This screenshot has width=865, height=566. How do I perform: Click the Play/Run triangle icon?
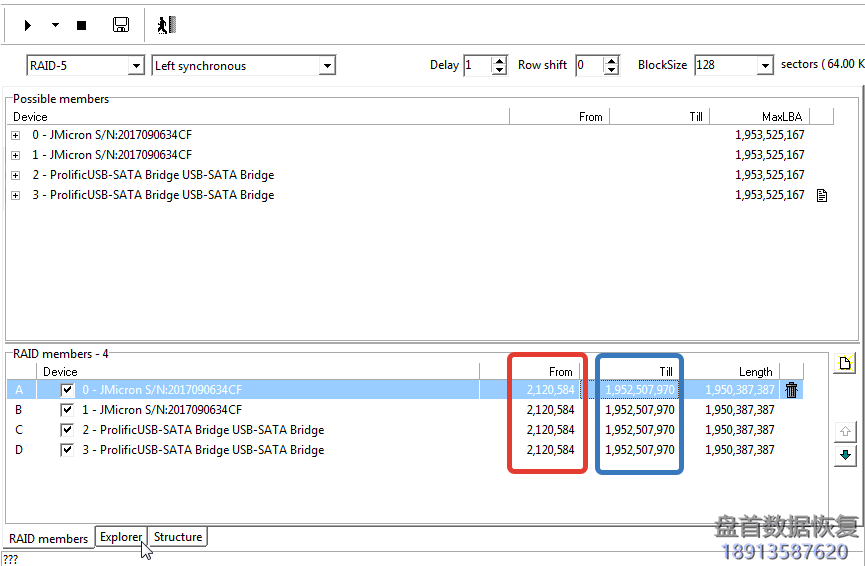click(28, 25)
